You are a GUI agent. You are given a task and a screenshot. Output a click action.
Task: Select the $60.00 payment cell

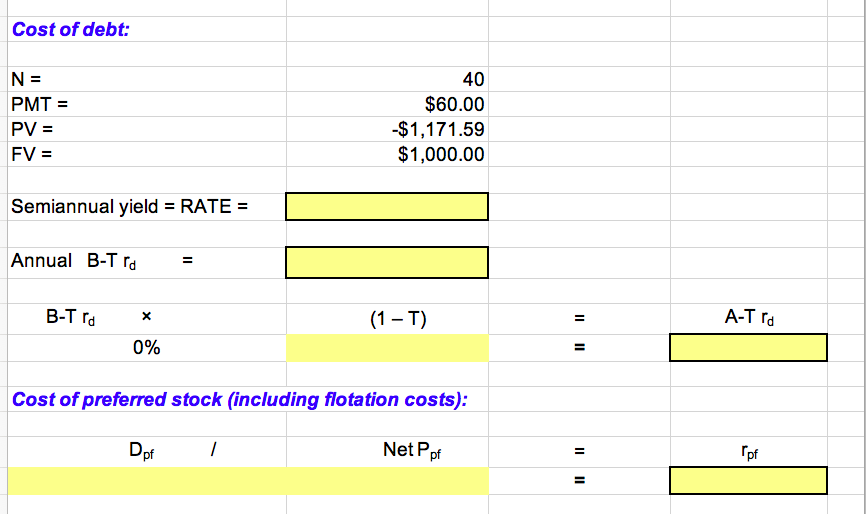click(x=387, y=104)
